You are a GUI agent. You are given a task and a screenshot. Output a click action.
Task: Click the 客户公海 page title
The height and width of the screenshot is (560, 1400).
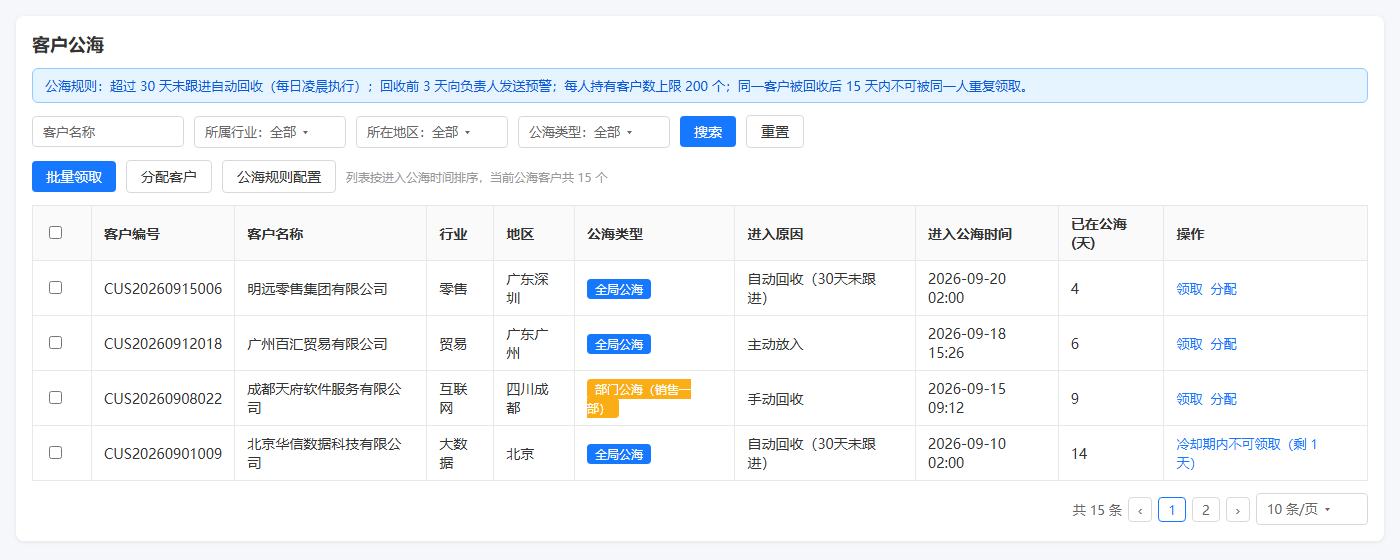coord(68,44)
